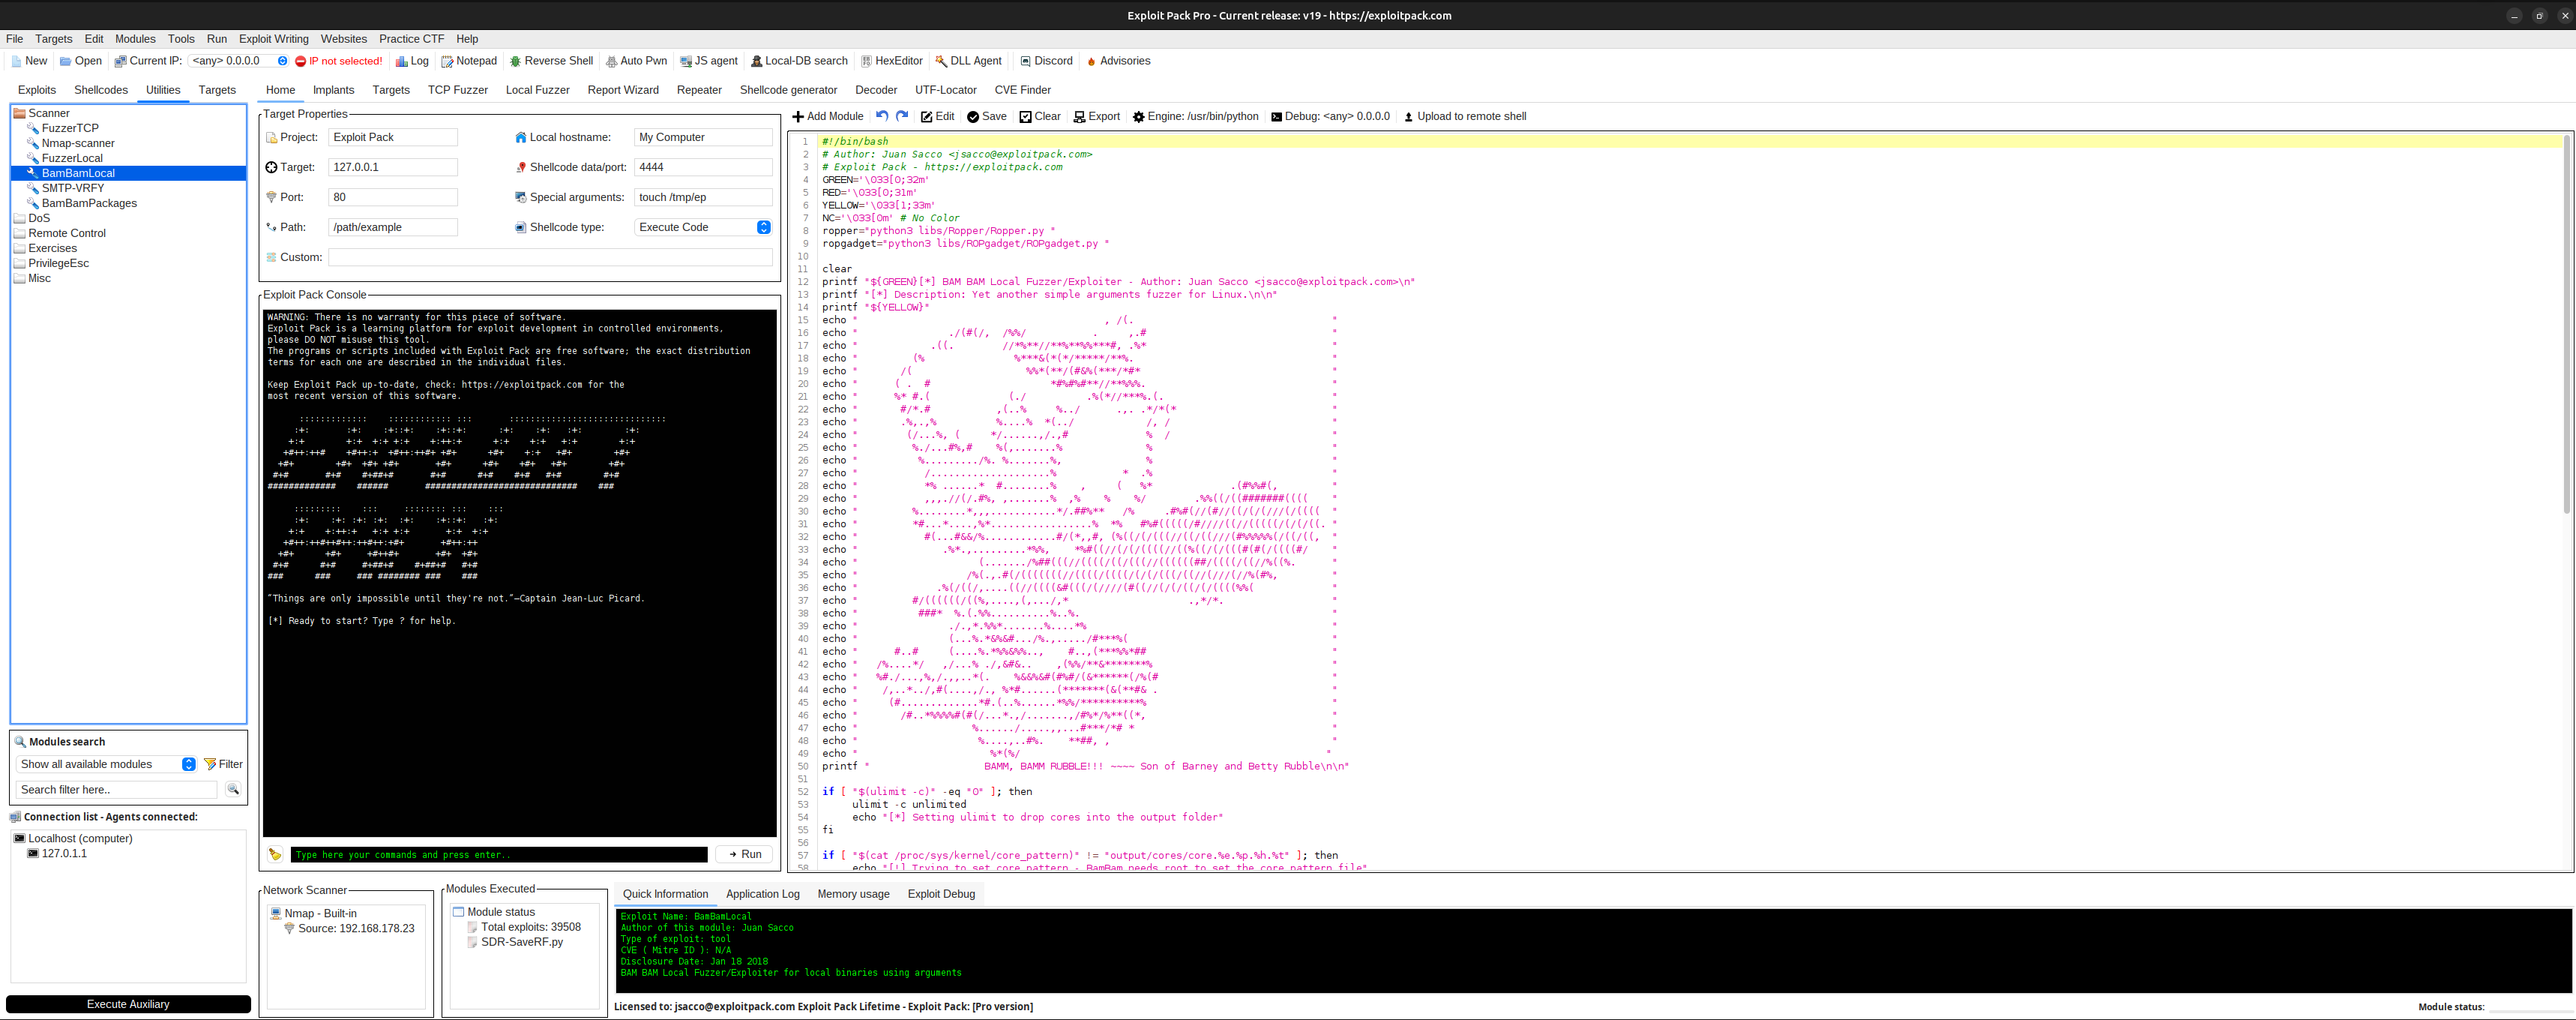Launch the Notepad tool

pyautogui.click(x=469, y=61)
